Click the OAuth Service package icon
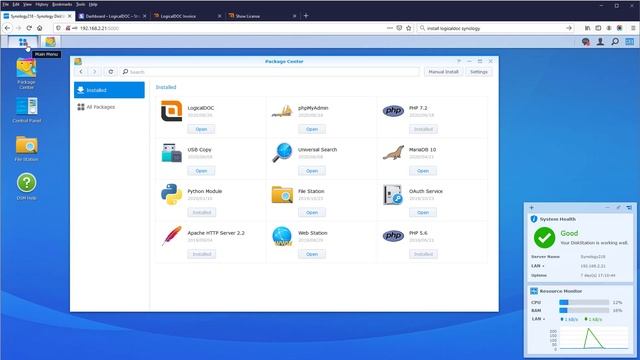The image size is (640, 360). coord(393,195)
